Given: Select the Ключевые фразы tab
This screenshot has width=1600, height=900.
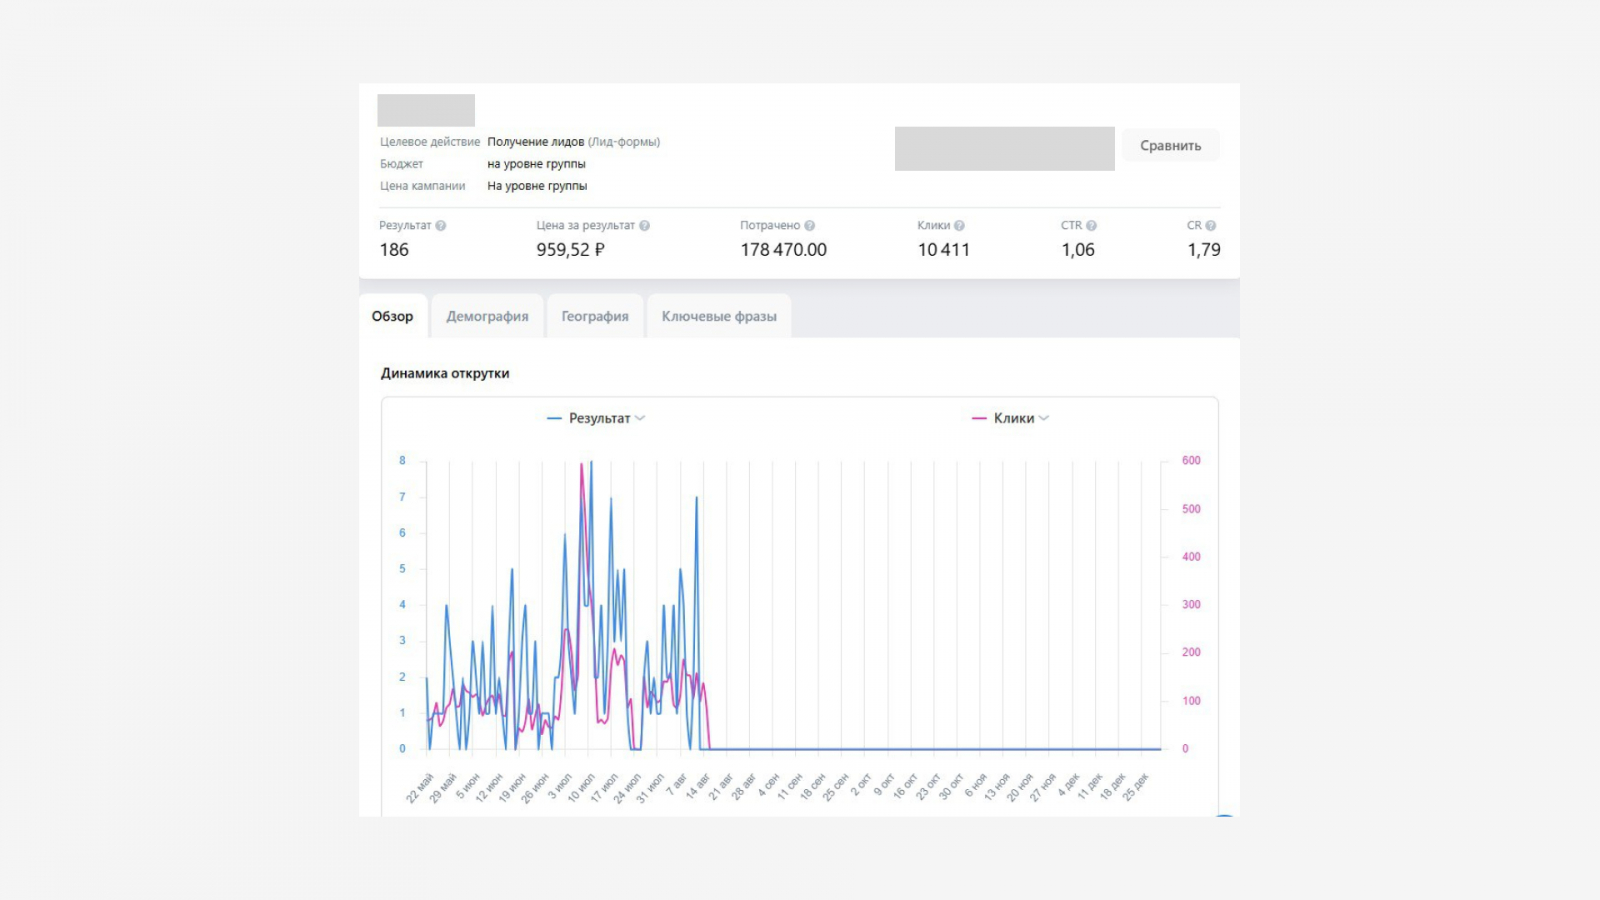Looking at the screenshot, I should pos(719,316).
